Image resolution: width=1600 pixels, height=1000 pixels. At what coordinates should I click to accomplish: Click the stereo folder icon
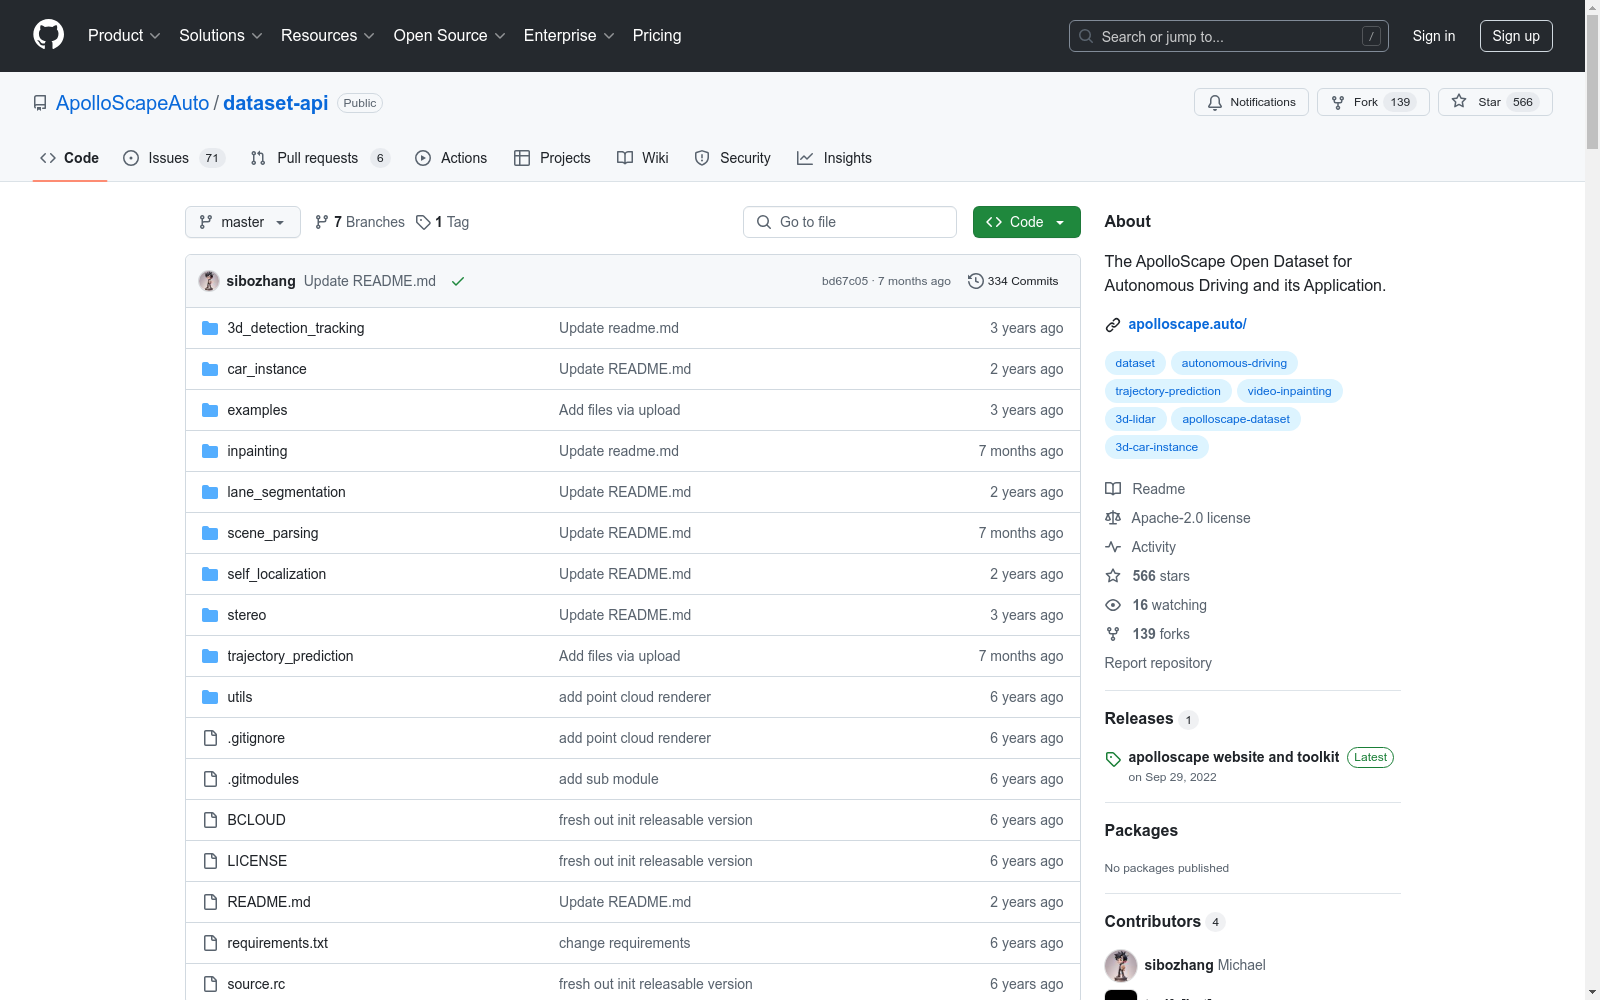coord(210,615)
